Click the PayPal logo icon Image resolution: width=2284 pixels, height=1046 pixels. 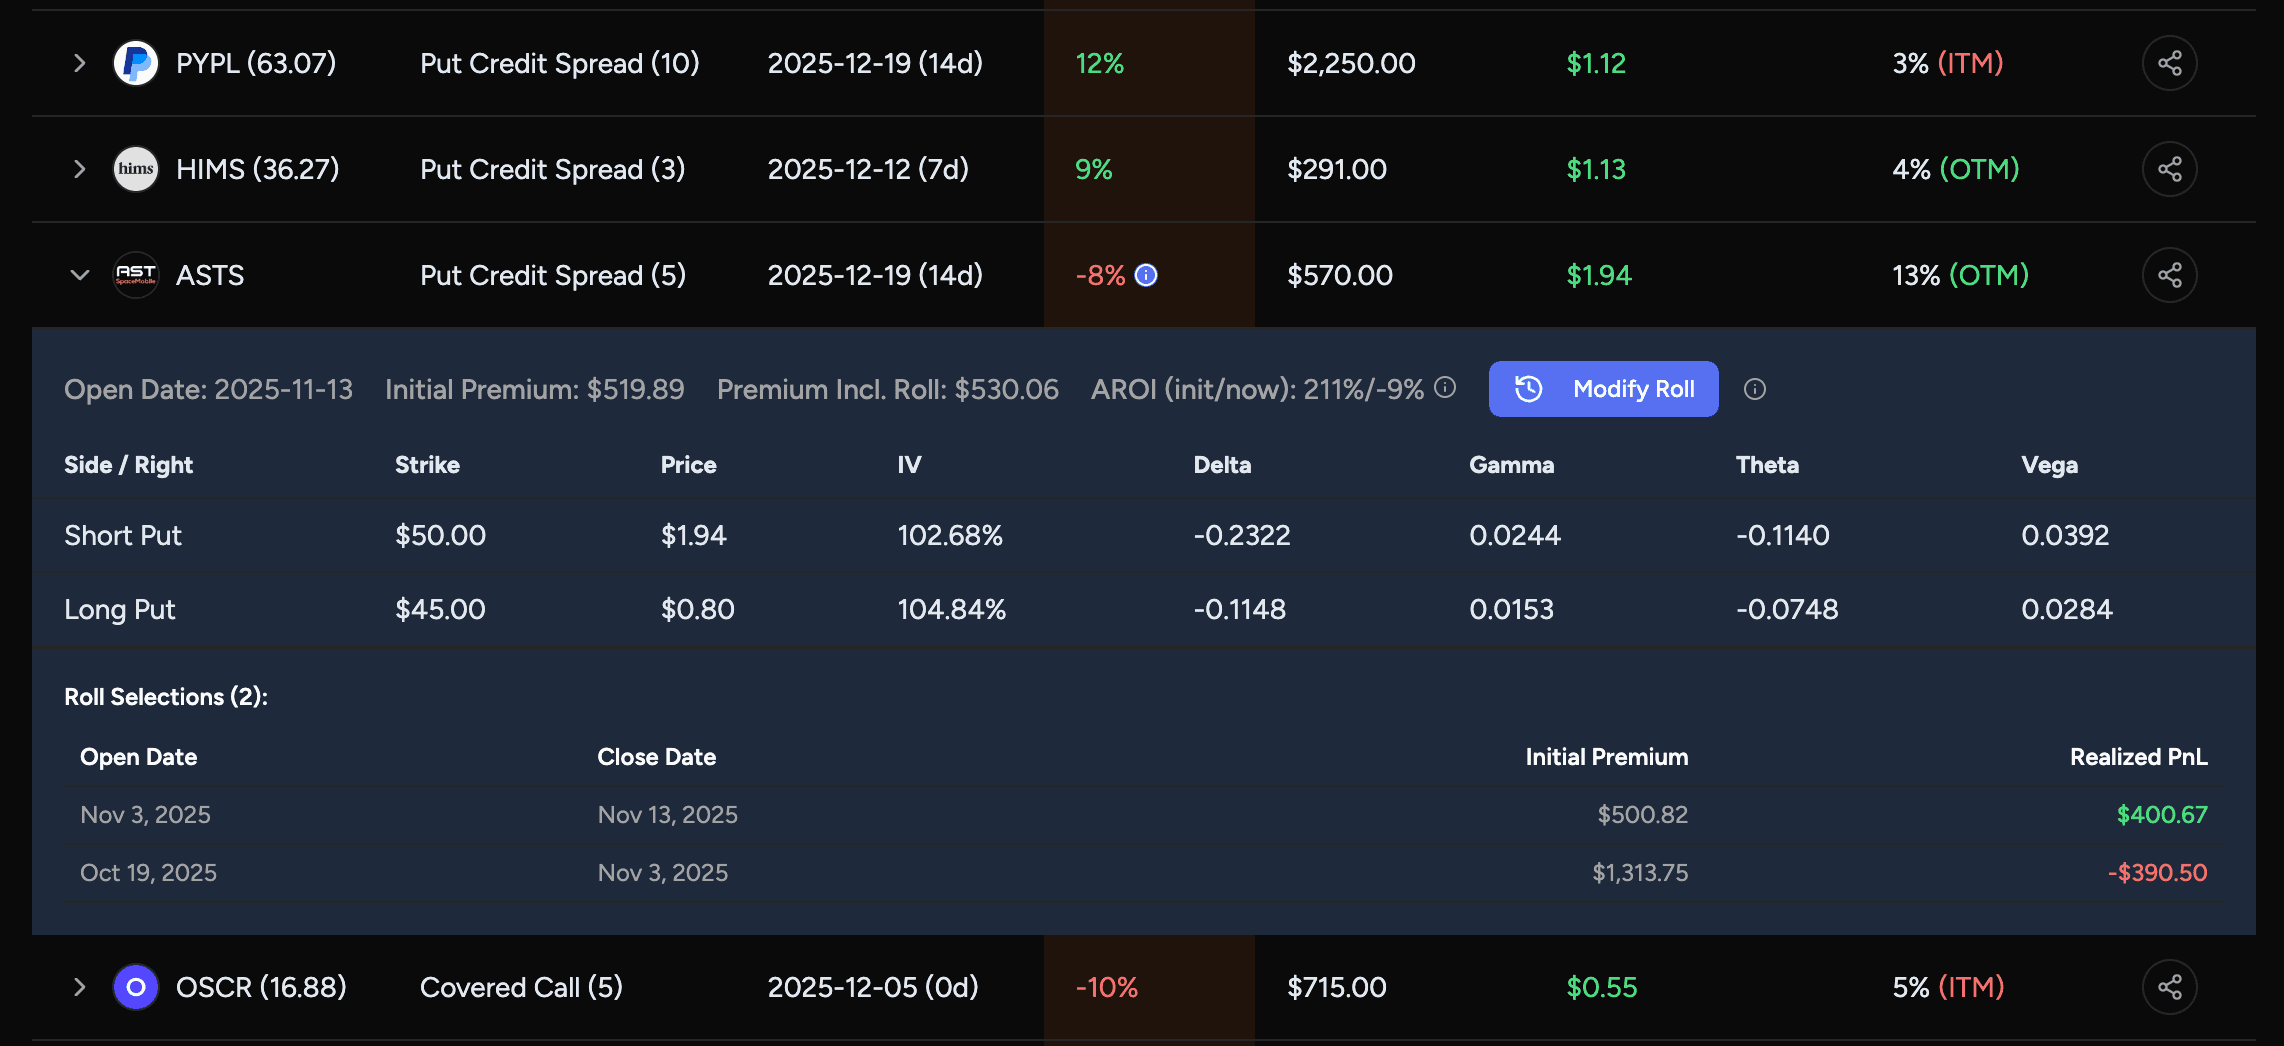click(136, 64)
